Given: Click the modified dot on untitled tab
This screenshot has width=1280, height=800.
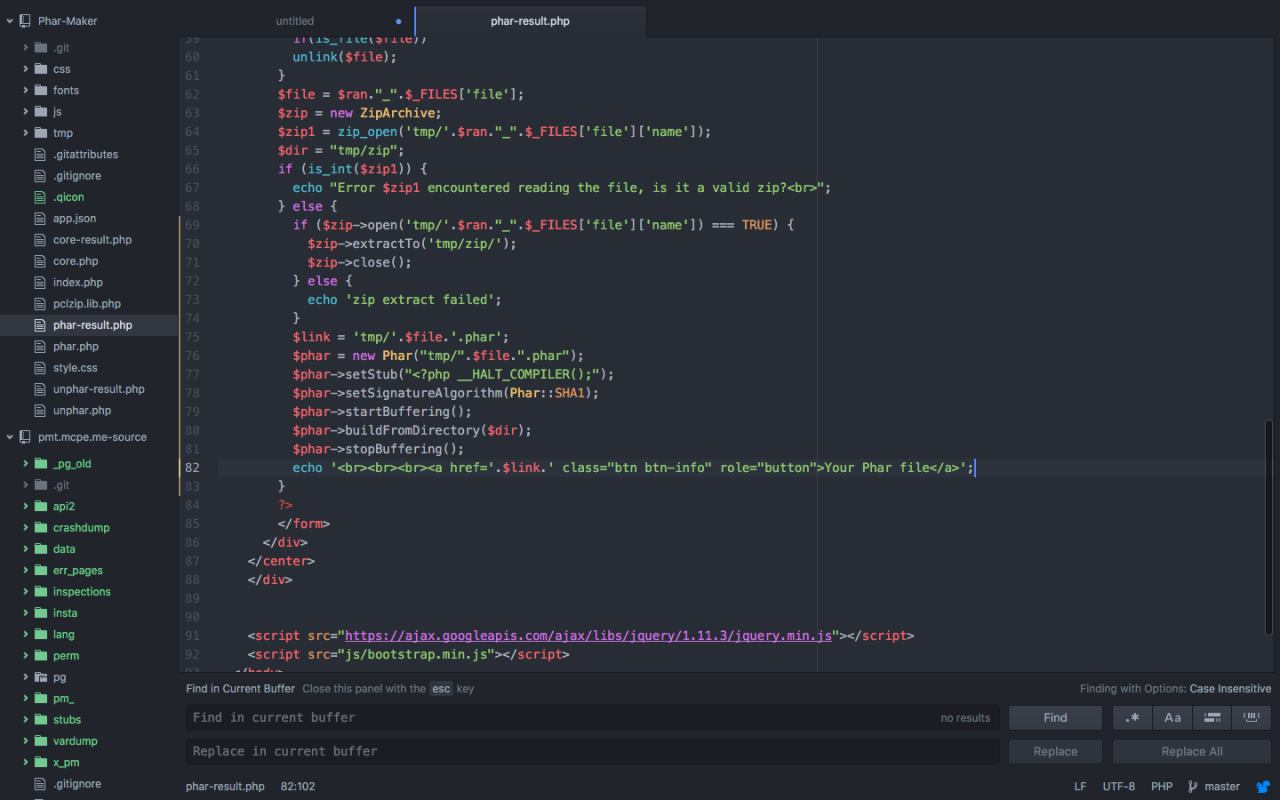Looking at the screenshot, I should (398, 21).
